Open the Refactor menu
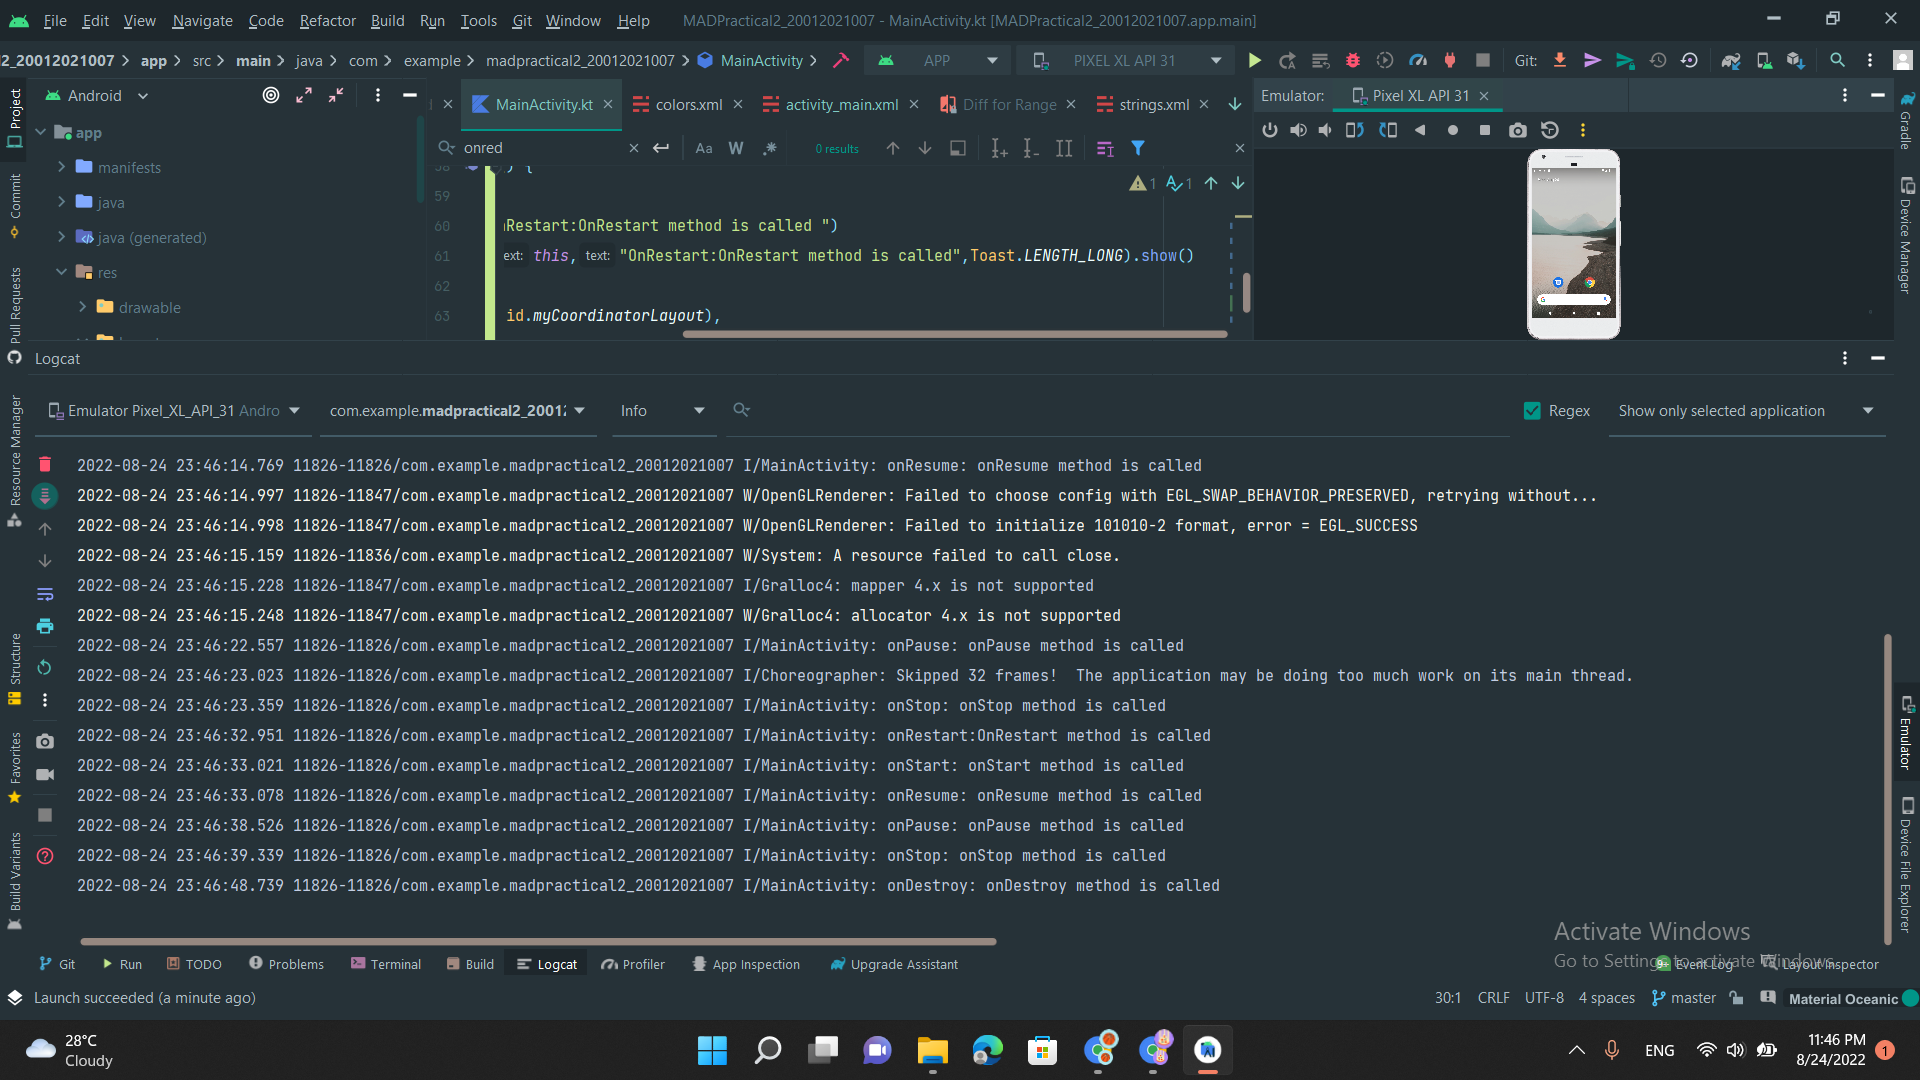 click(327, 20)
